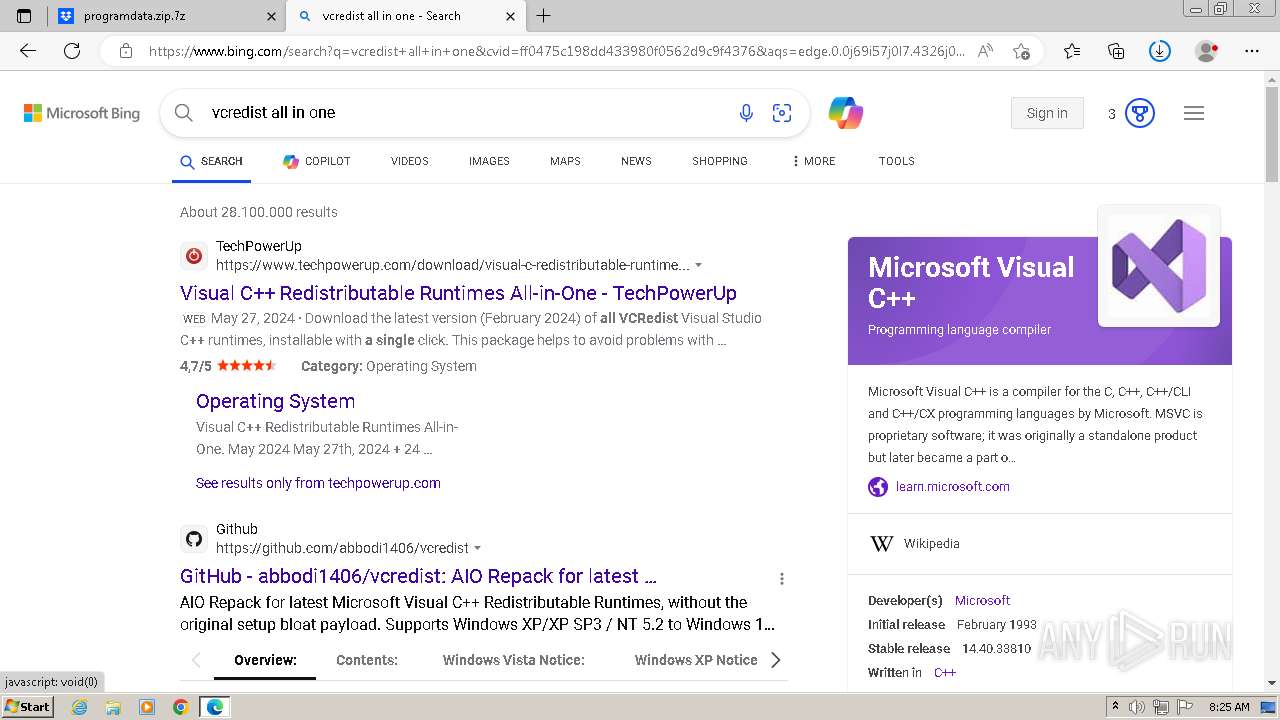The height and width of the screenshot is (720, 1280).
Task: Click the search magnifier icon in box
Action: tap(183, 113)
